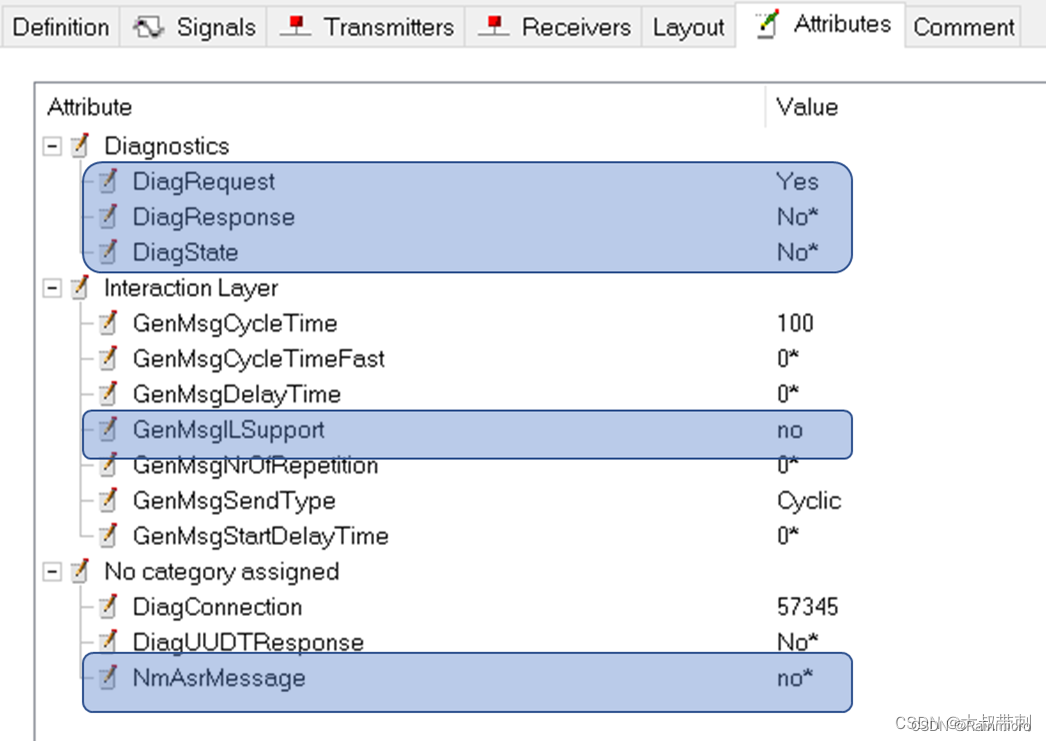Click the DiagState attribute icon
Image resolution: width=1046 pixels, height=741 pixels.
(x=108, y=251)
